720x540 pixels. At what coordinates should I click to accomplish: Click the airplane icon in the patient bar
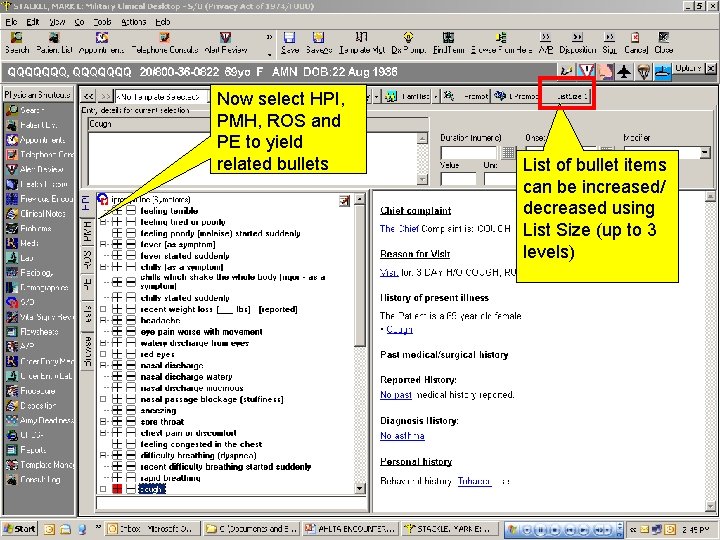[624, 71]
